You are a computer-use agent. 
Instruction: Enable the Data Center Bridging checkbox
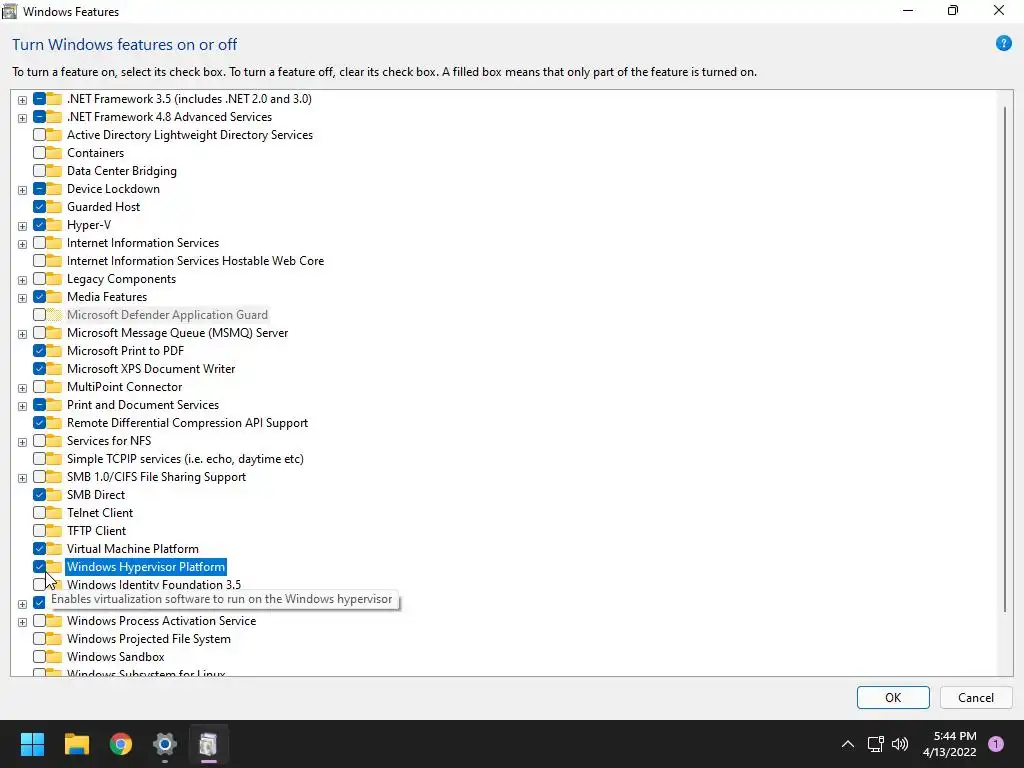pyautogui.click(x=39, y=171)
